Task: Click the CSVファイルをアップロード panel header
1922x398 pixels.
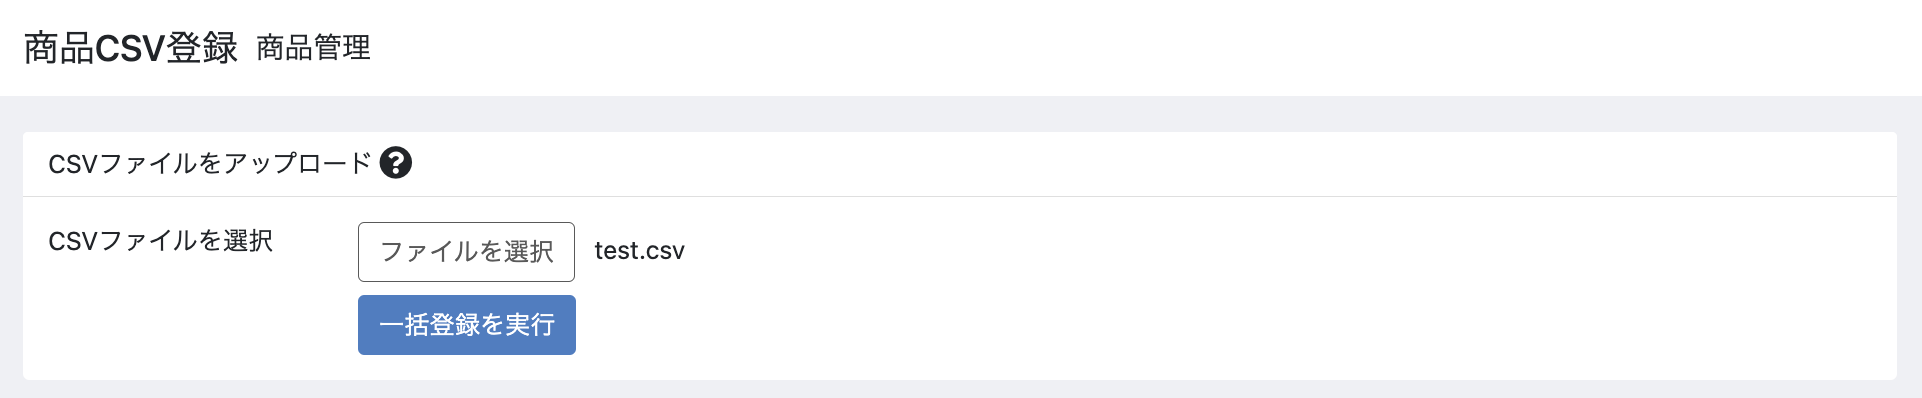Action: coord(960,164)
